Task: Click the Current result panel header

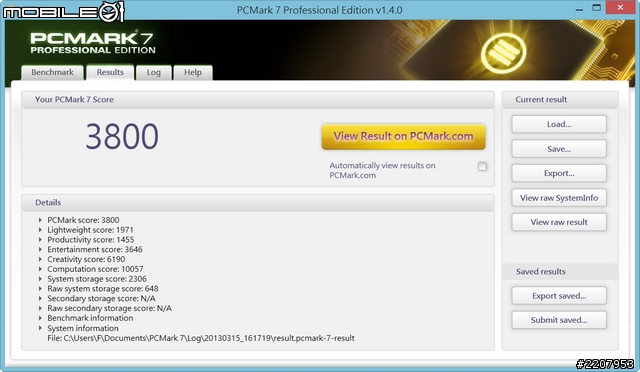Action: [x=560, y=100]
